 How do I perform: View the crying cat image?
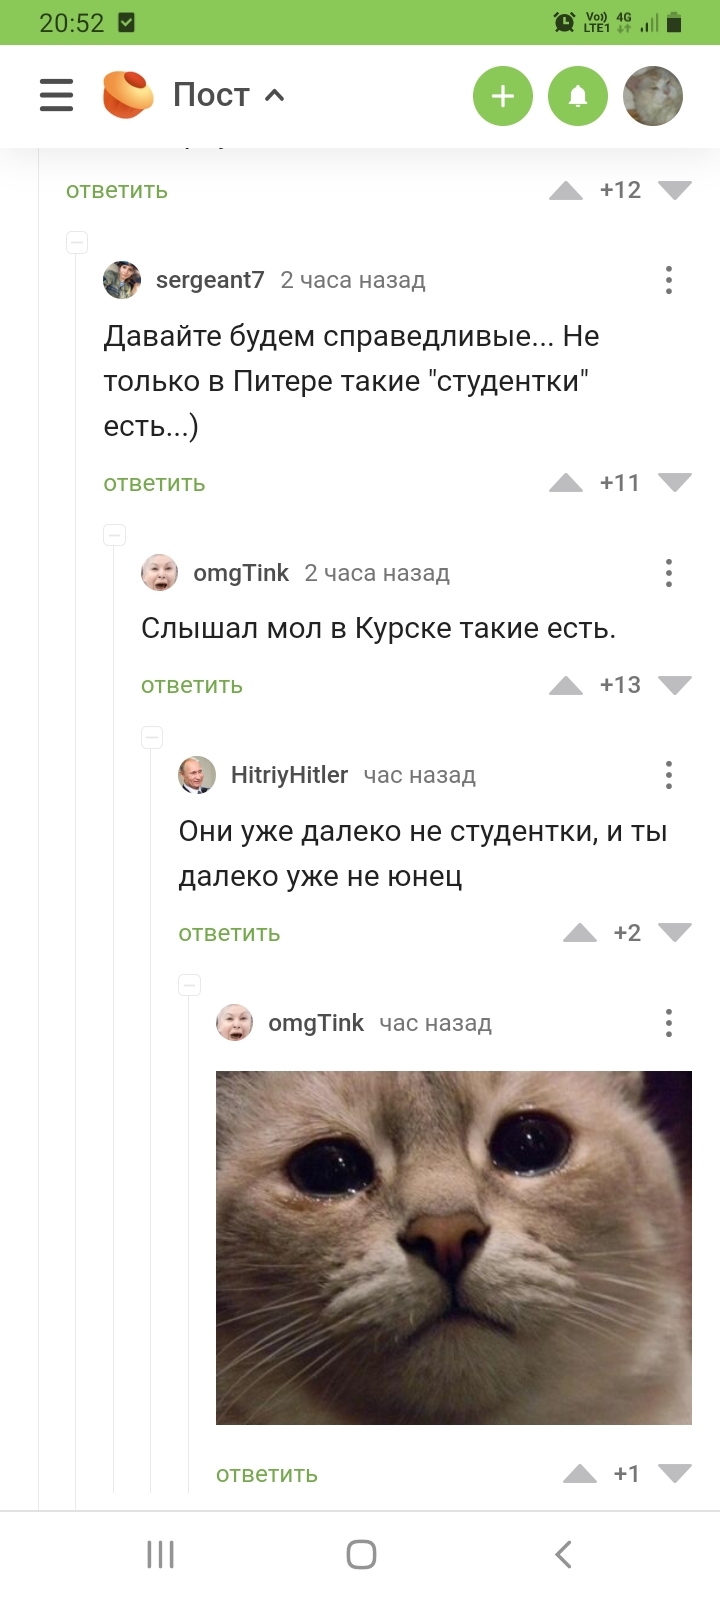[x=454, y=1248]
